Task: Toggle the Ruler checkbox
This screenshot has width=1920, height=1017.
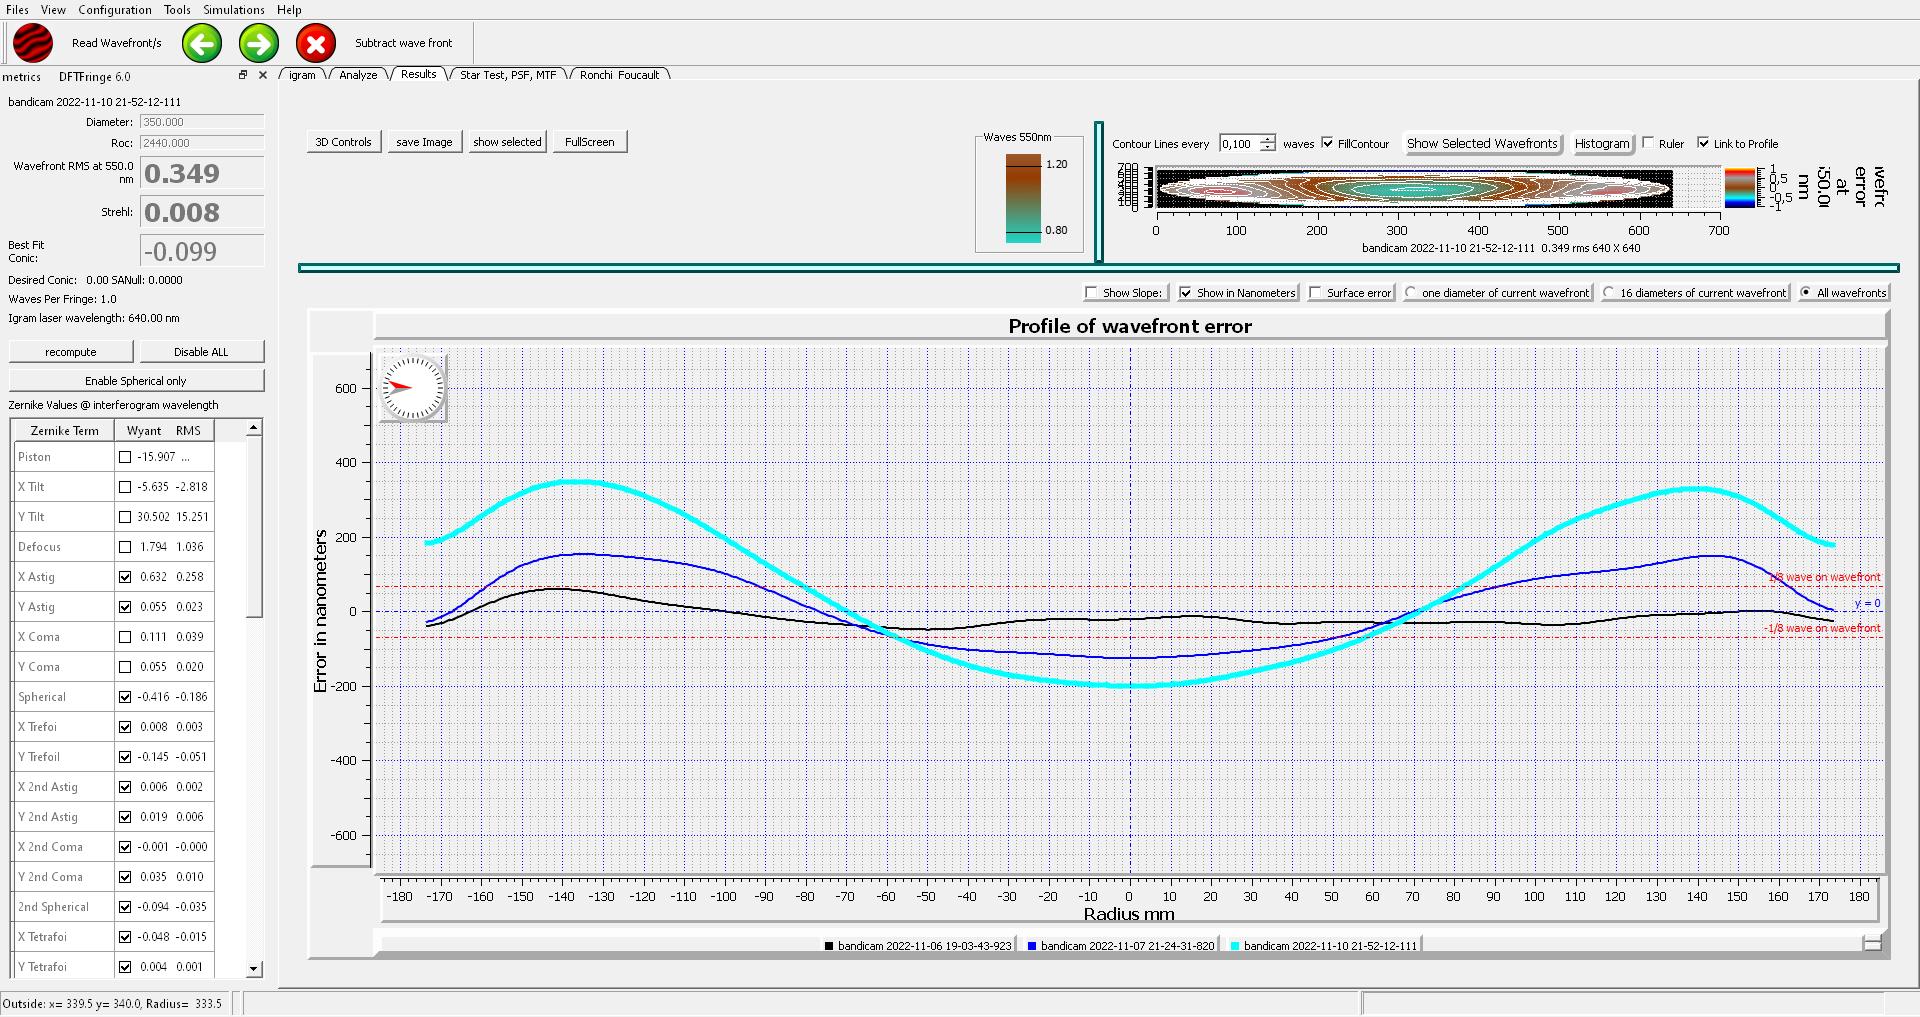Action: (x=1649, y=143)
